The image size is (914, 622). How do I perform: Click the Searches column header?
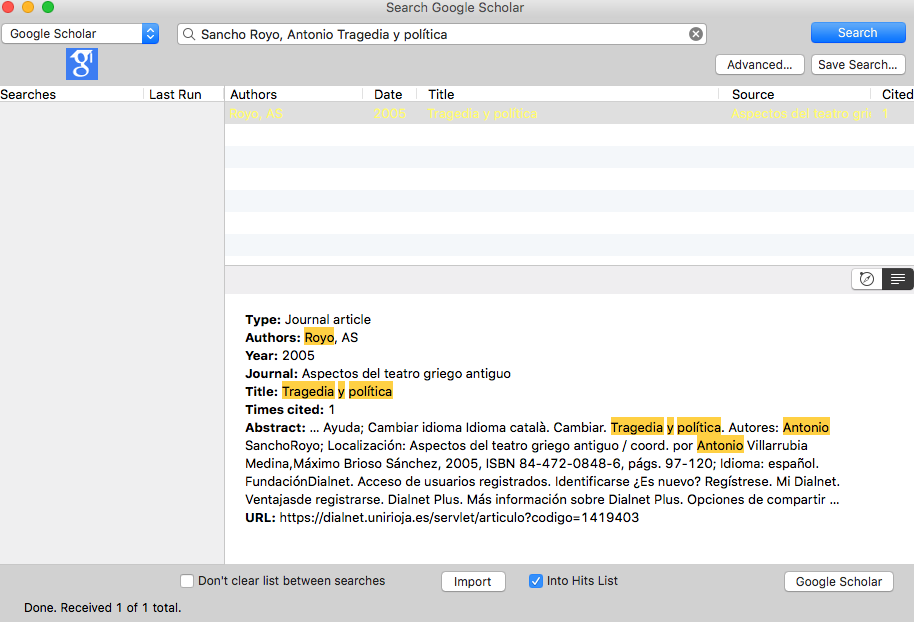[71, 94]
